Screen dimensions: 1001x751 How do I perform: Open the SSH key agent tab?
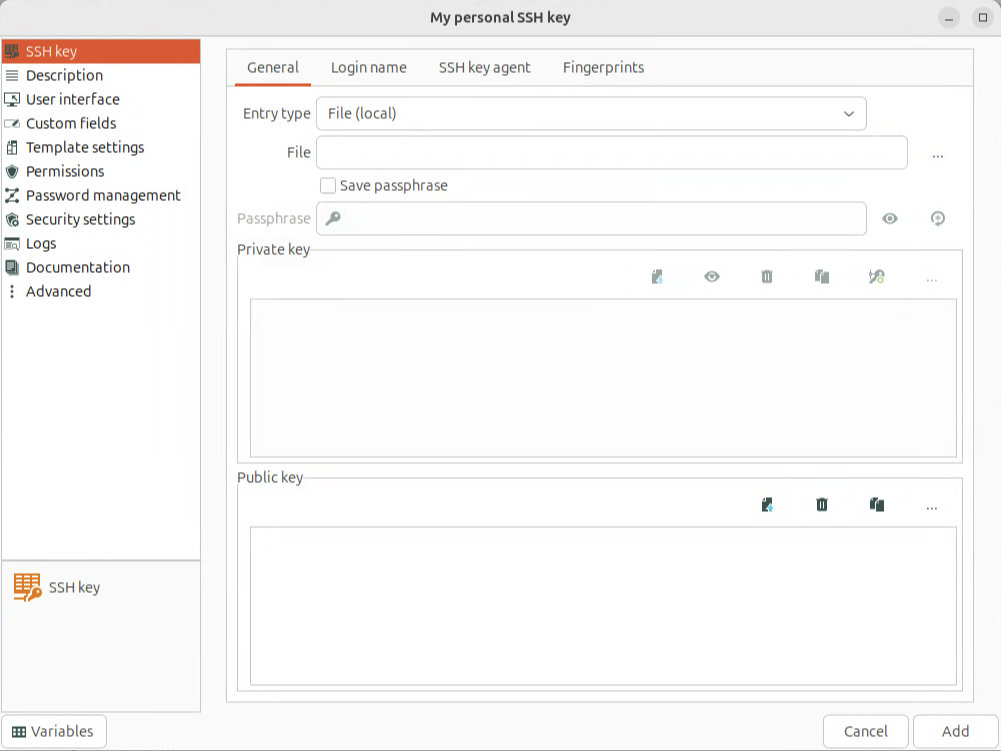(x=484, y=68)
